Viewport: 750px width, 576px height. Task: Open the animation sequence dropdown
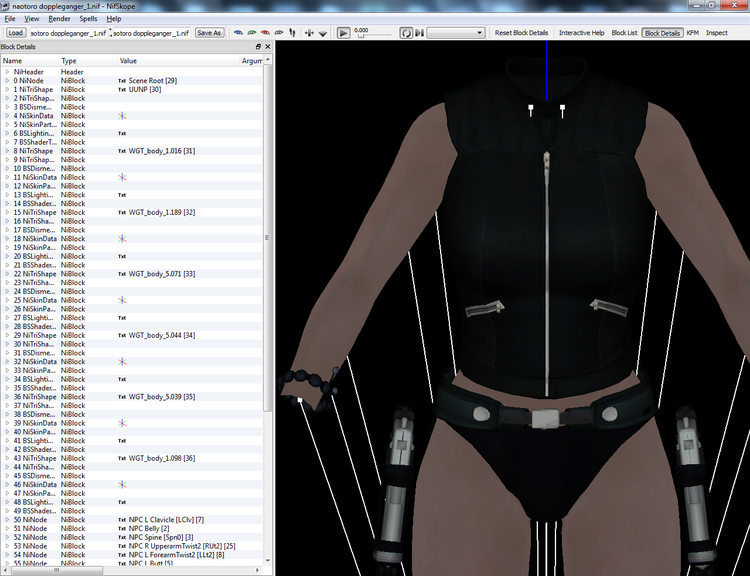[x=455, y=33]
